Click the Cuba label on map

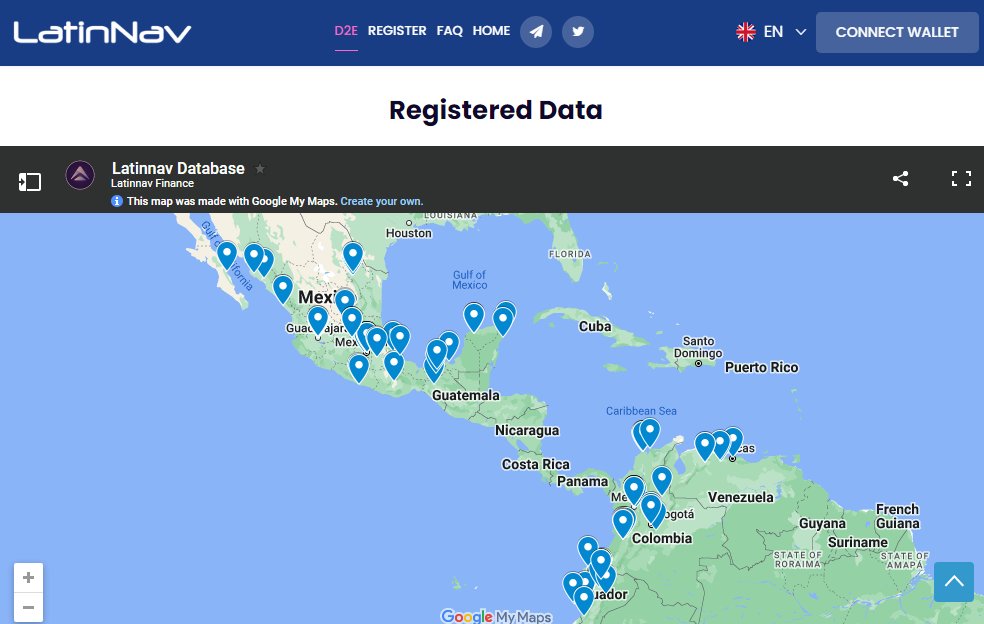595,326
